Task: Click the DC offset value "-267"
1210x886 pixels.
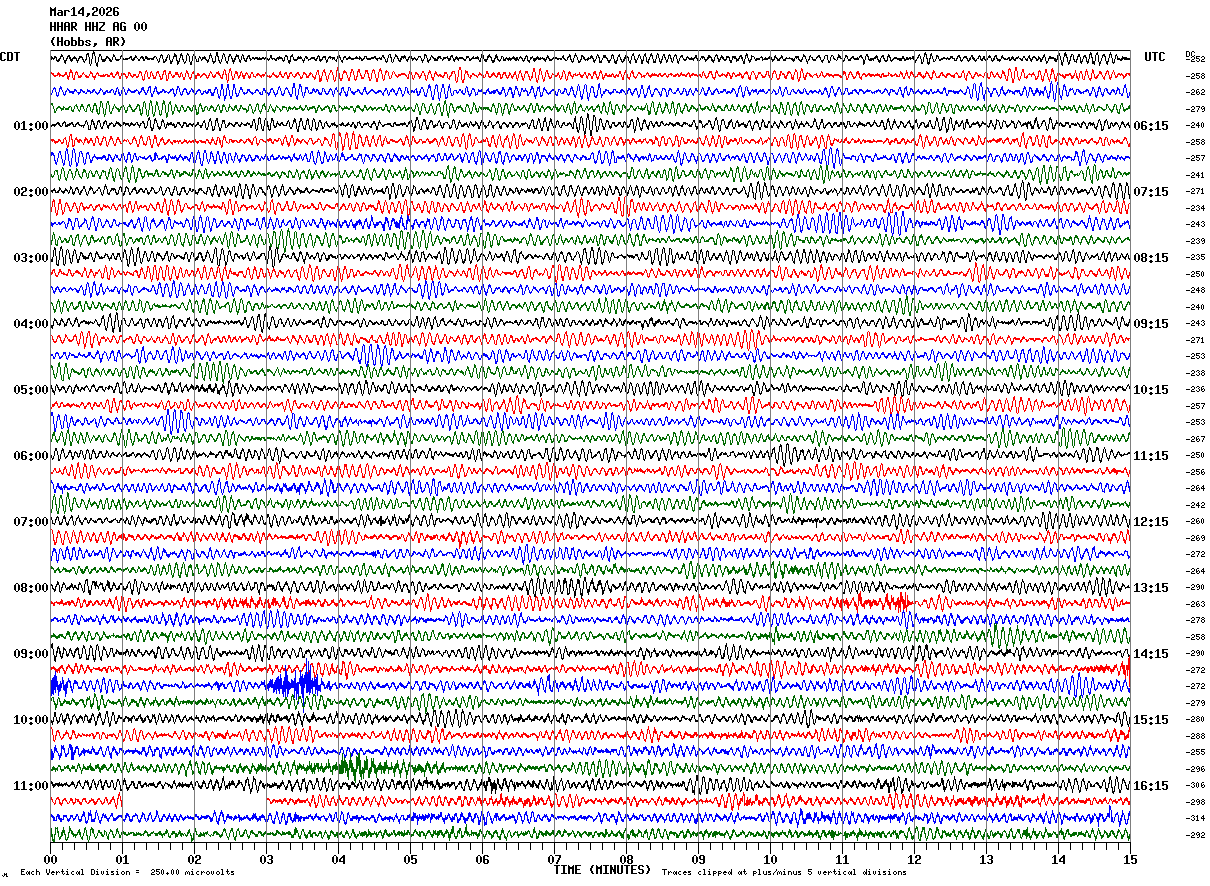Action: (1195, 439)
